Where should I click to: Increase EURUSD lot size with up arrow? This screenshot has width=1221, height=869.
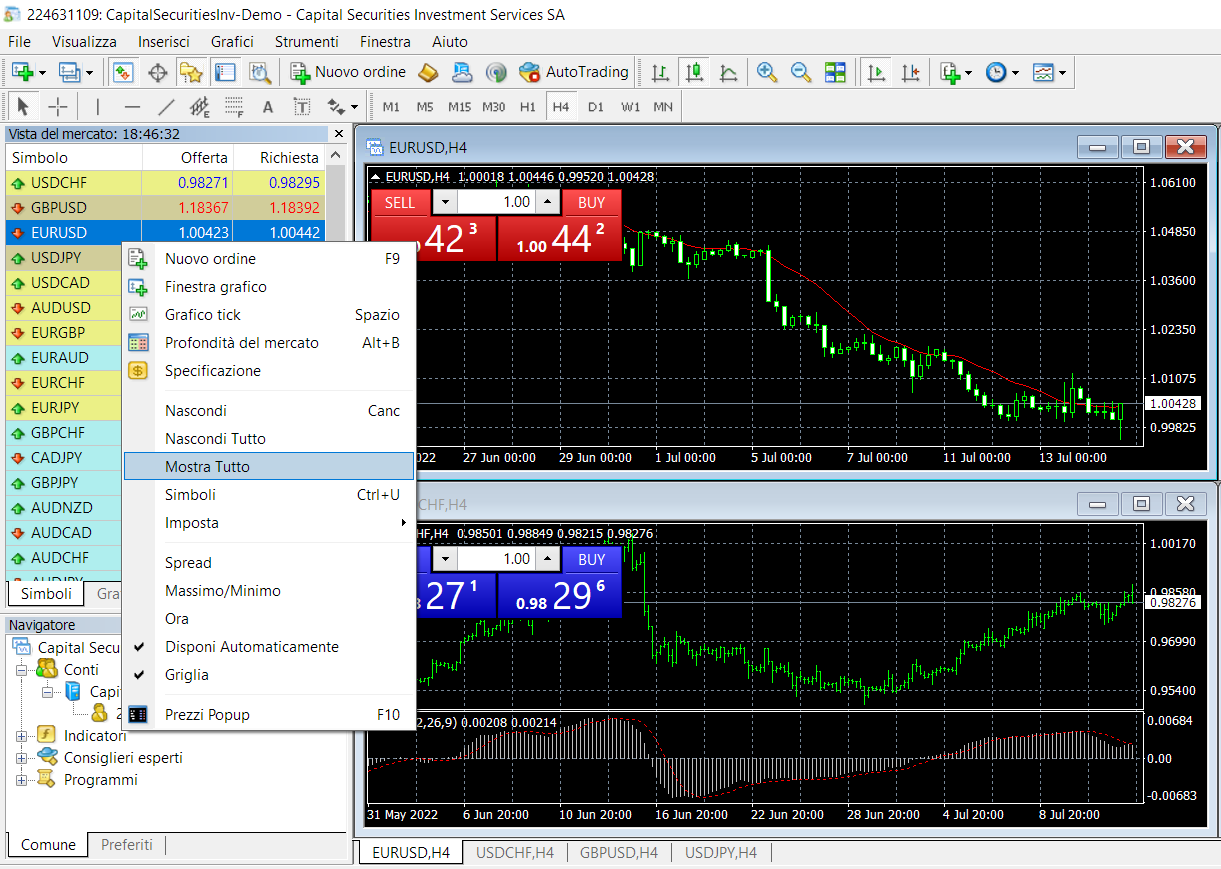(547, 202)
